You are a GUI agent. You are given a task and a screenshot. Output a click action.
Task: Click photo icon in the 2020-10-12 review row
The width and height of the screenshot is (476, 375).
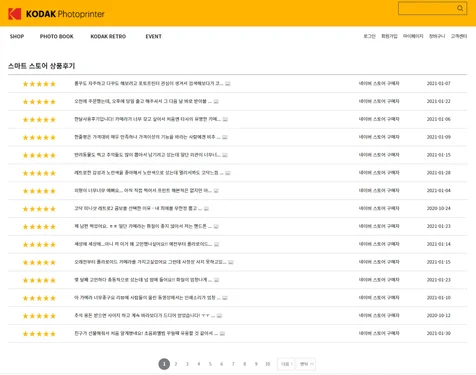click(x=219, y=316)
